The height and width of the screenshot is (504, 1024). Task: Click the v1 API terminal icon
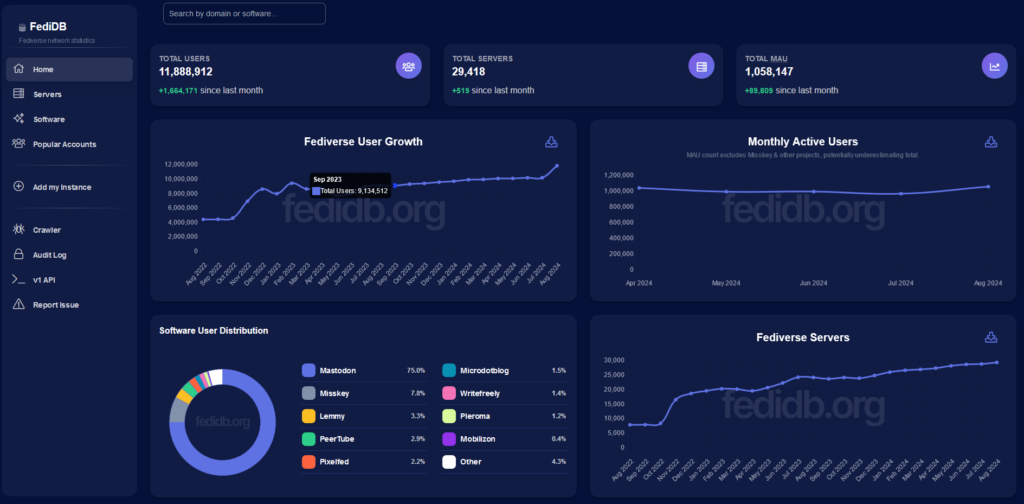[19, 279]
